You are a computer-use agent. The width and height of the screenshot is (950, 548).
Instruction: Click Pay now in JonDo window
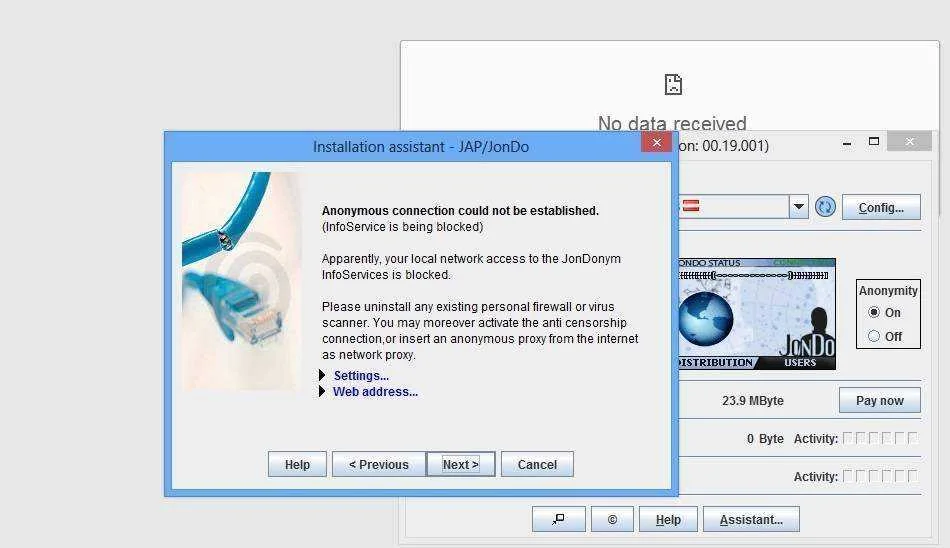click(x=879, y=400)
